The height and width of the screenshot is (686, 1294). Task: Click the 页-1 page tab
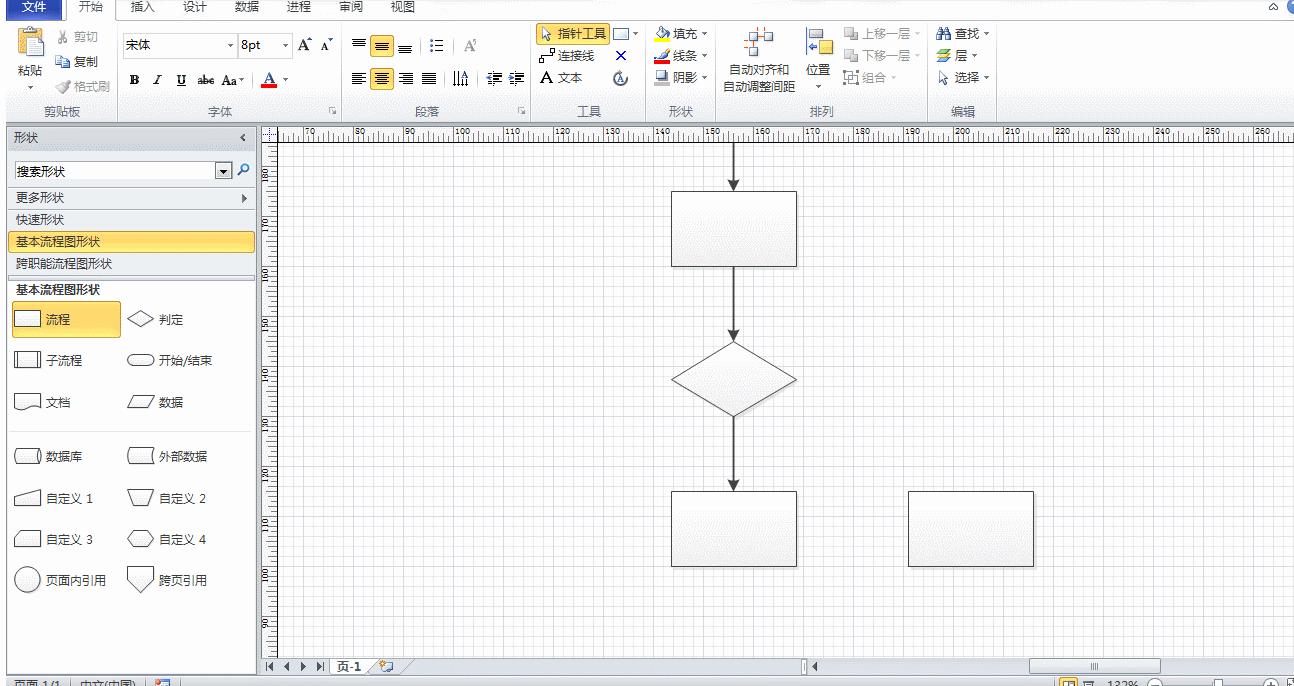coord(349,667)
